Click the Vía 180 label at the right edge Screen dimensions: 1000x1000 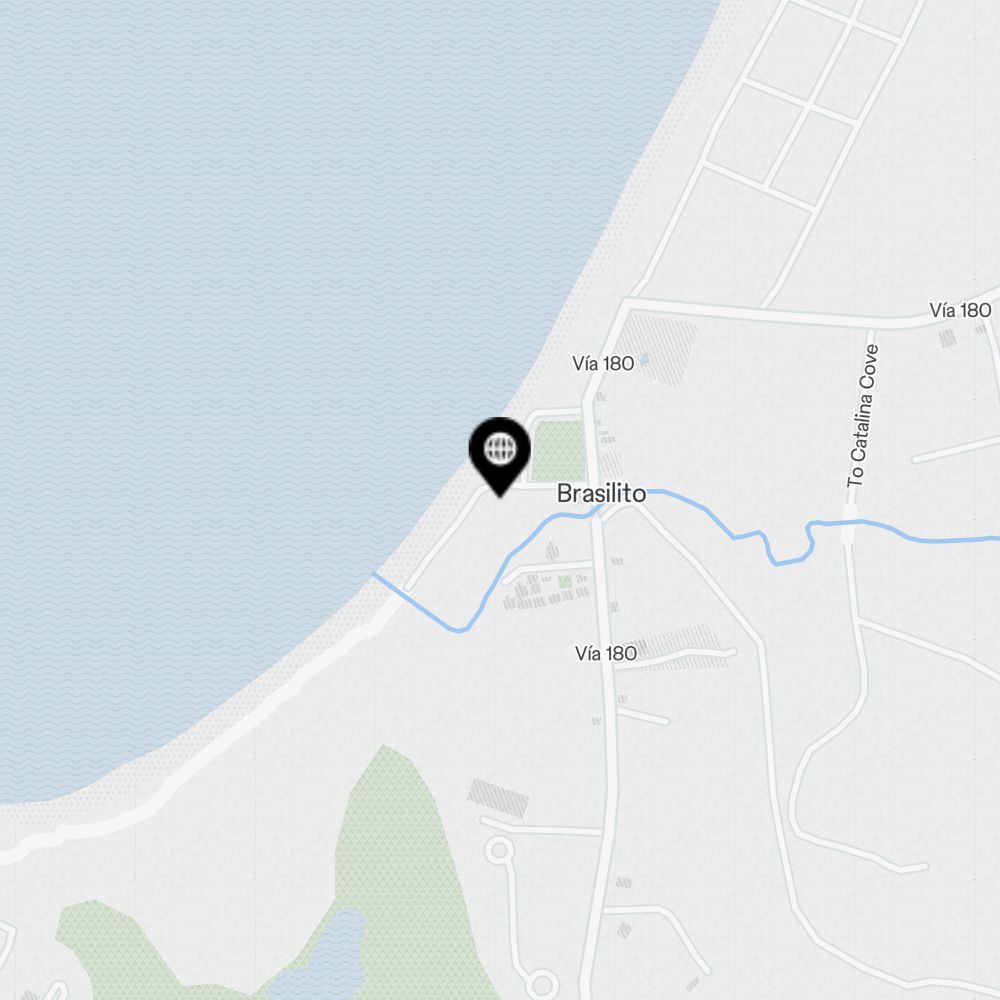click(960, 310)
